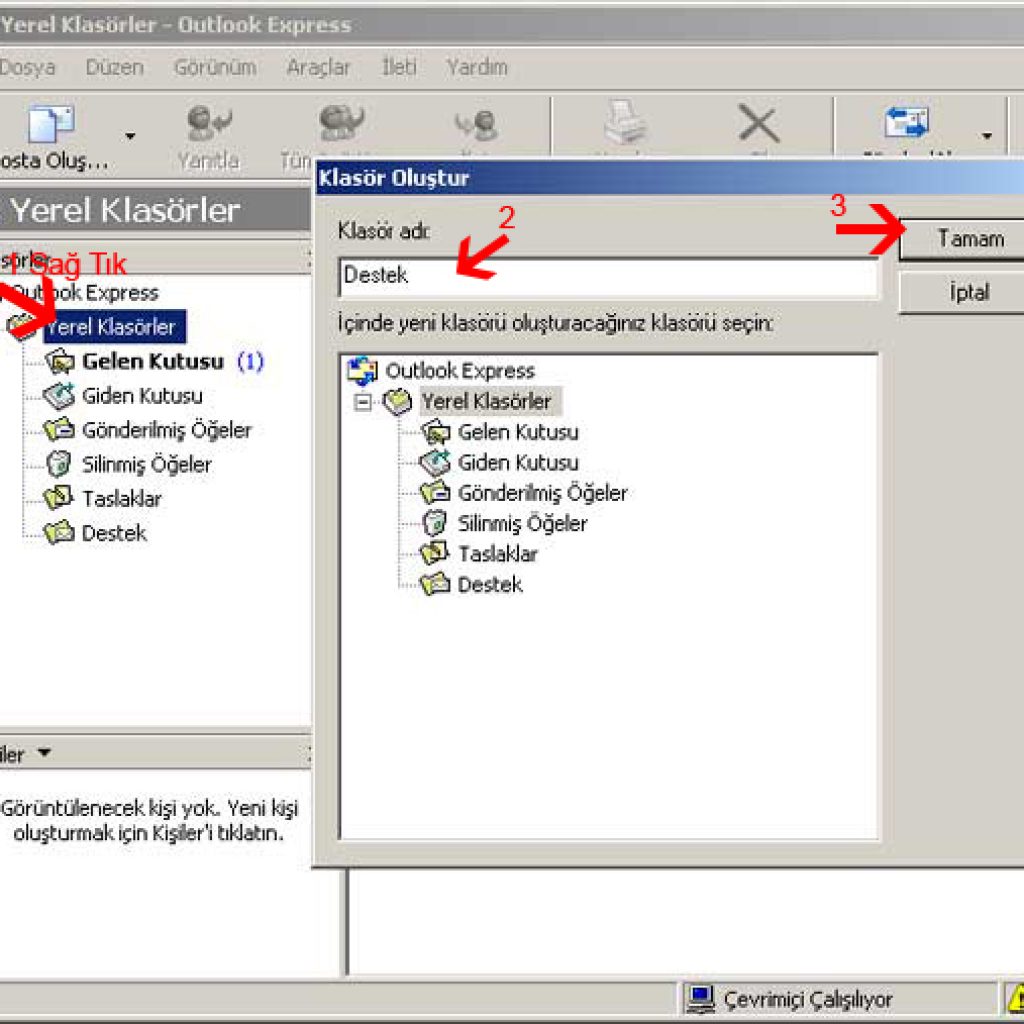This screenshot has height=1024, width=1024.
Task: Click the İptal button
Action: click(x=963, y=293)
